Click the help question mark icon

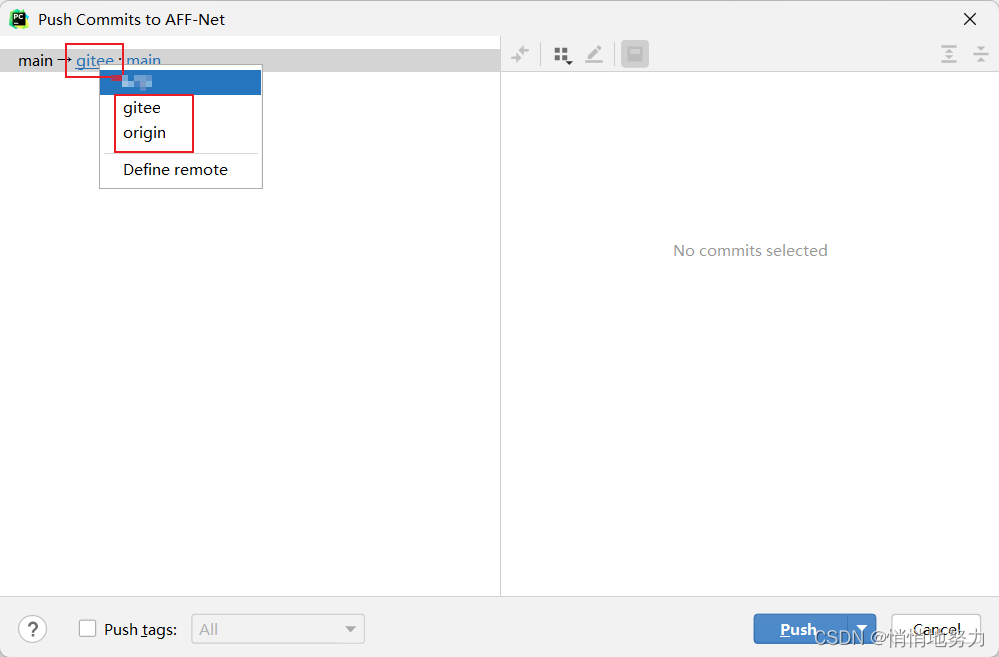coord(32,629)
